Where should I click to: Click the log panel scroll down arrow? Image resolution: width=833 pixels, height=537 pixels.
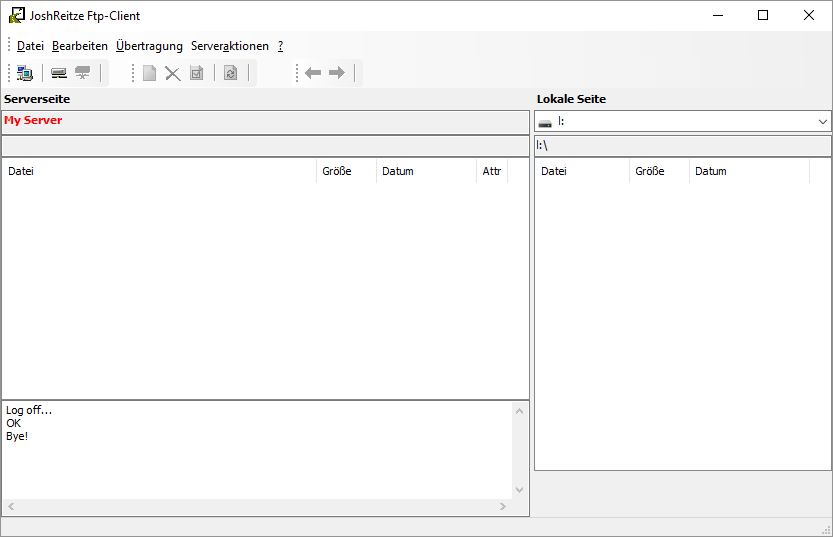519,489
